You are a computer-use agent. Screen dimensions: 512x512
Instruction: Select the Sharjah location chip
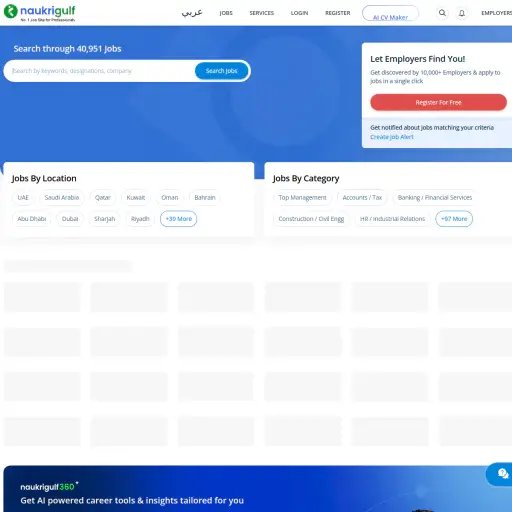[105, 219]
